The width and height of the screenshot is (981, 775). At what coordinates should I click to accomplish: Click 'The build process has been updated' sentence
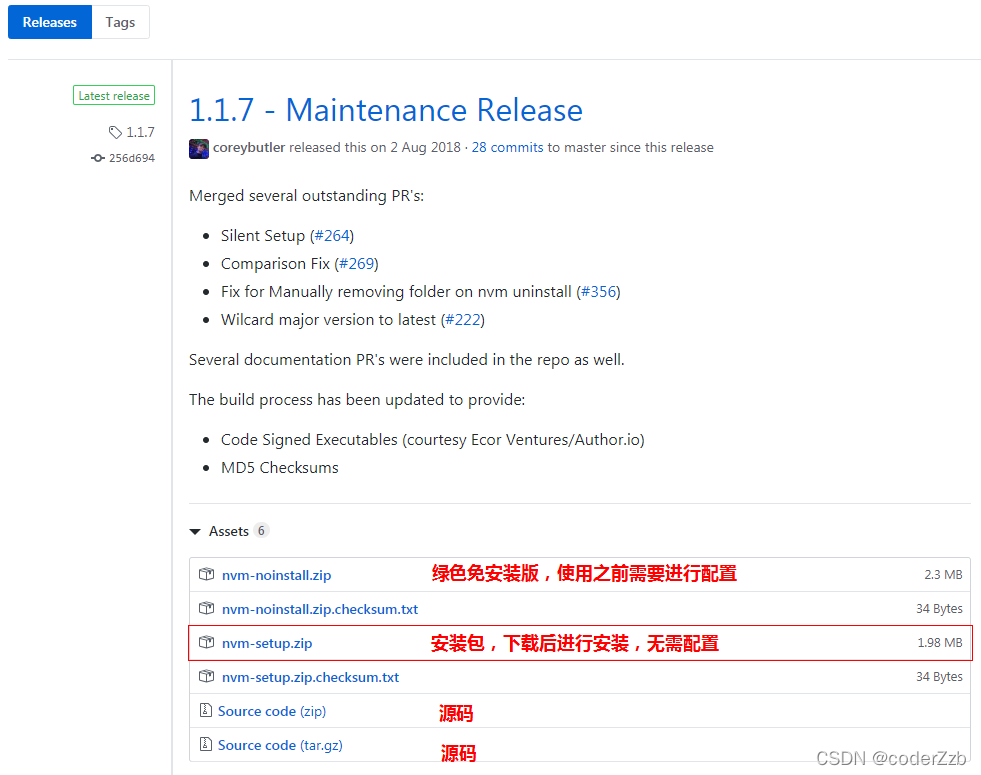coord(357,400)
